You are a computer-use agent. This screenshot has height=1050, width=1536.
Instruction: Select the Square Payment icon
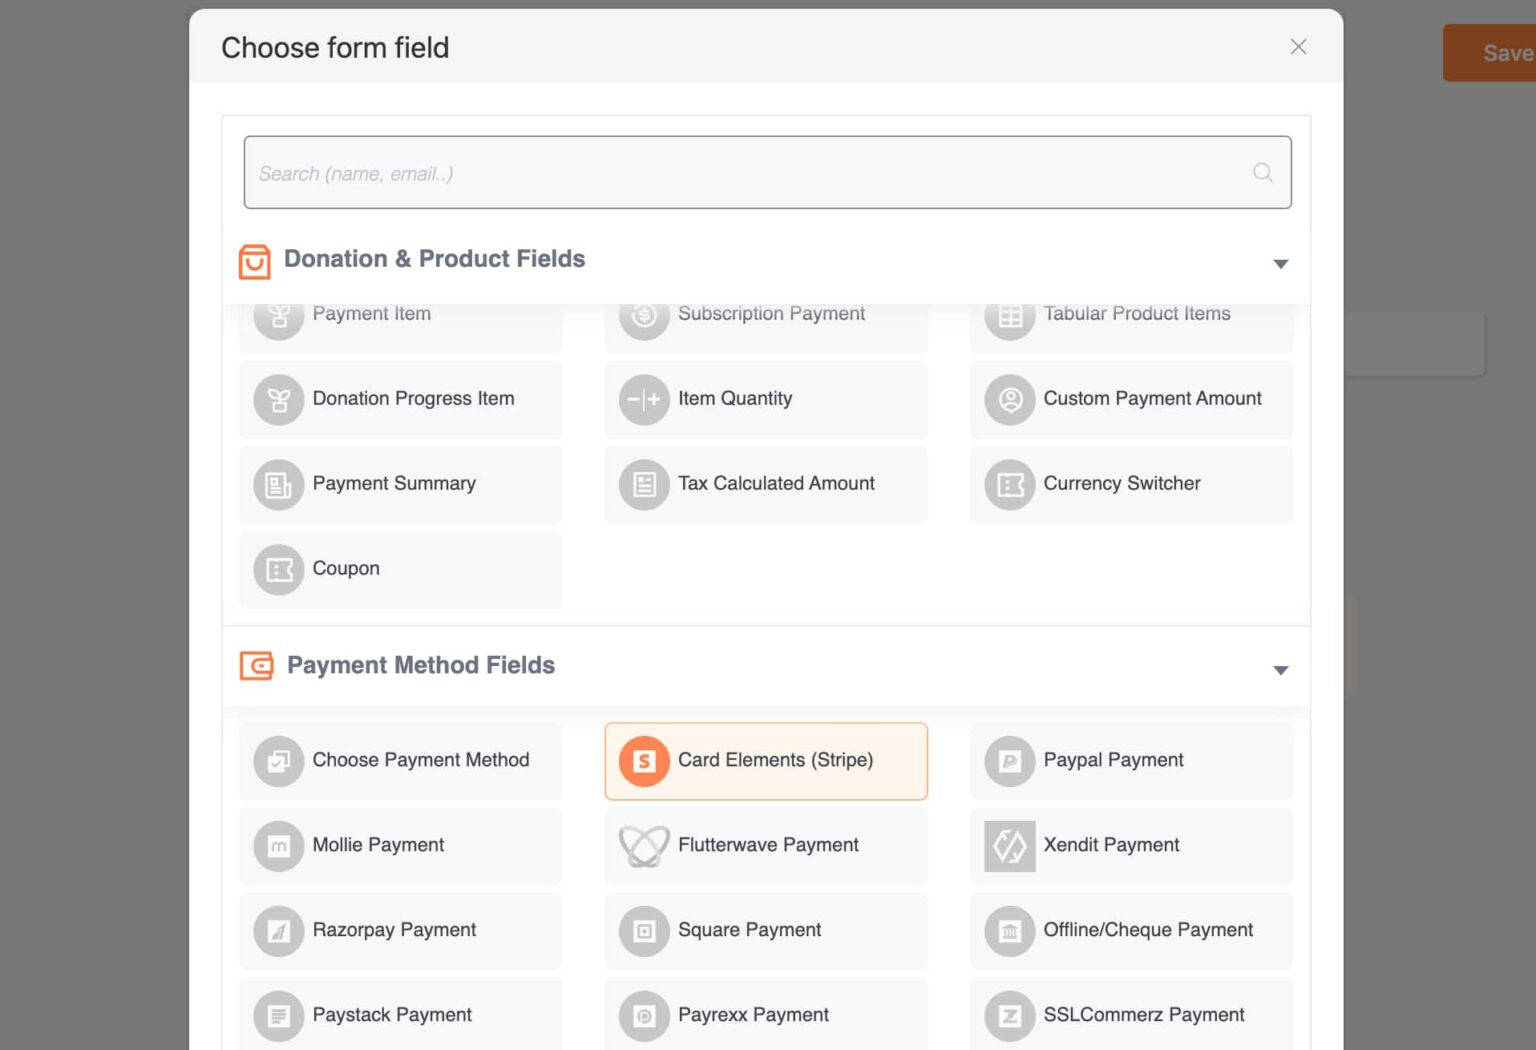643,931
